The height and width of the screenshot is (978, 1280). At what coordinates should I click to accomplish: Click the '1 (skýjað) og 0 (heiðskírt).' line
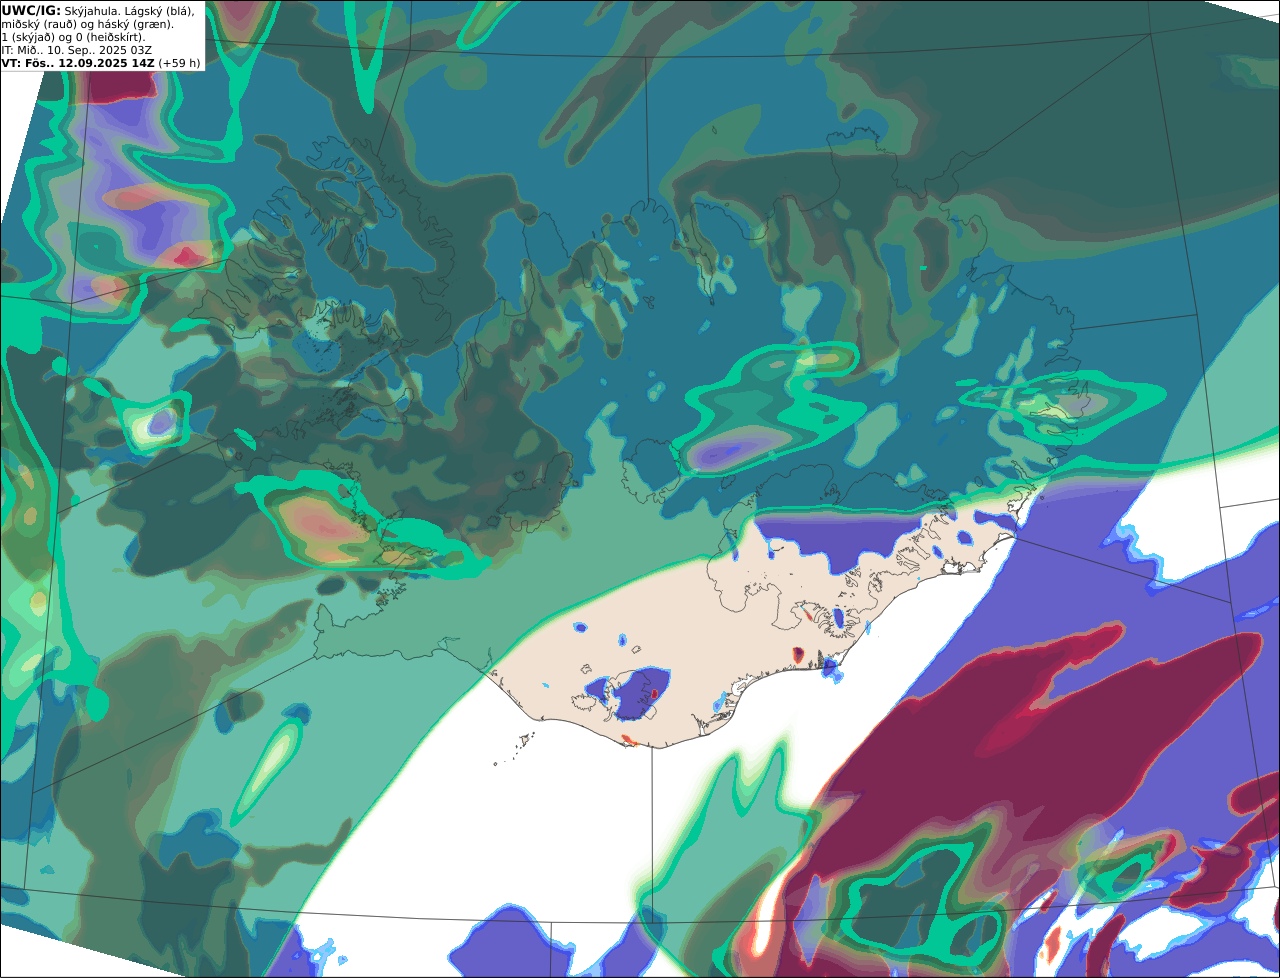tap(74, 37)
